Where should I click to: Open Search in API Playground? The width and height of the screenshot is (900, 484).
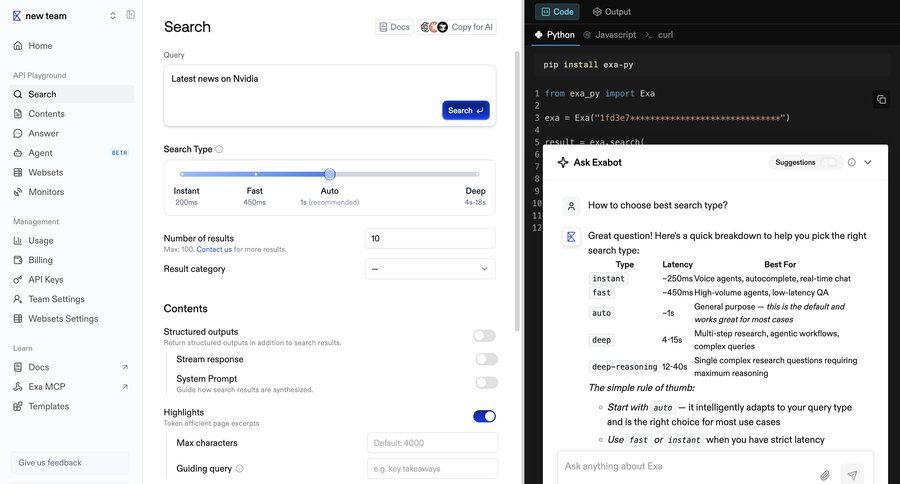coord(71,94)
